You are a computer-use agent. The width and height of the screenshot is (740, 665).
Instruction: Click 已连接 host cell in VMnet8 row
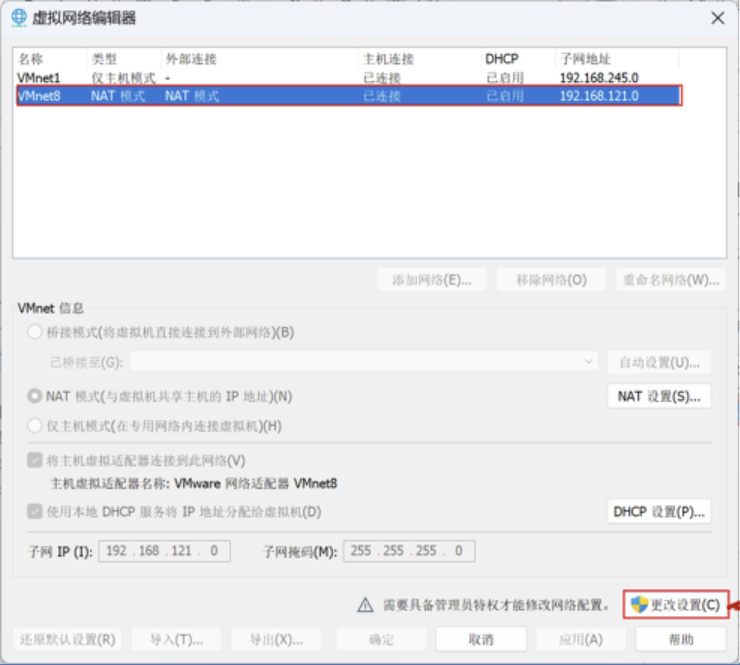tap(382, 96)
